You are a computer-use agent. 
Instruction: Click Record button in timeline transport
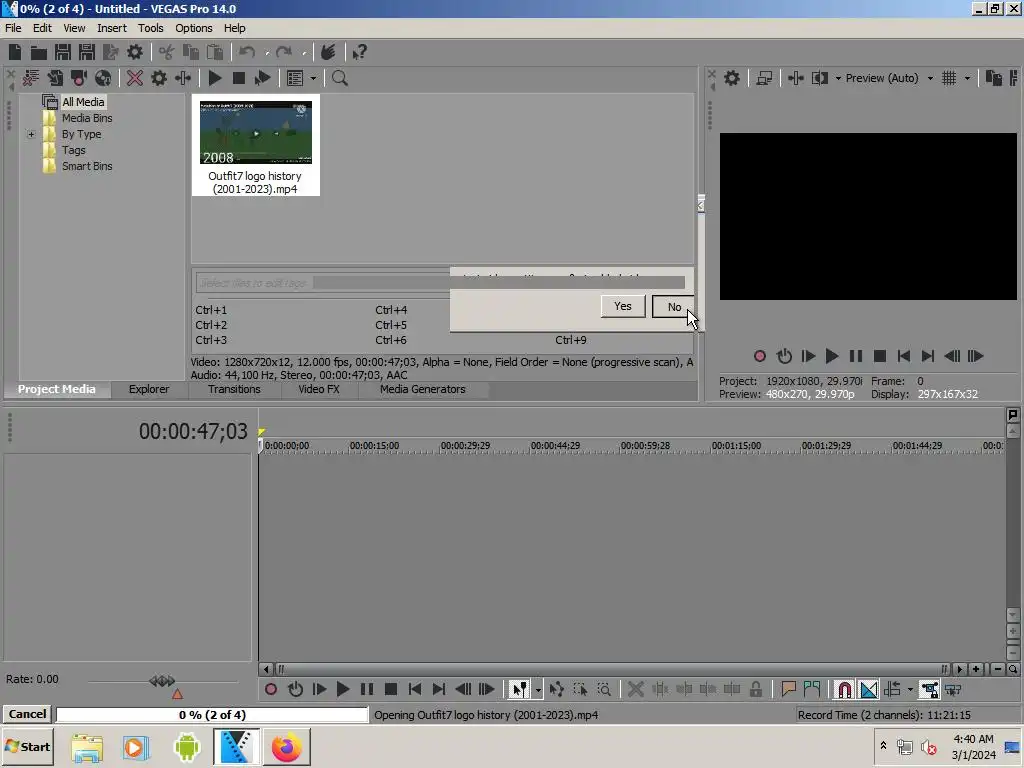(271, 689)
